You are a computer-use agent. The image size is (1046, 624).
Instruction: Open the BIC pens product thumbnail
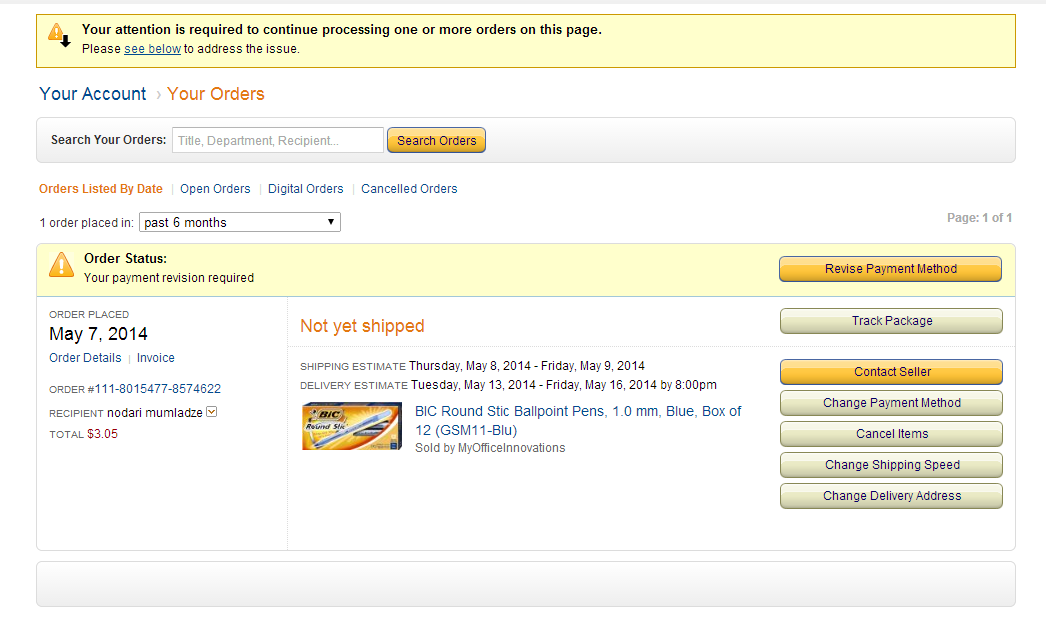352,426
